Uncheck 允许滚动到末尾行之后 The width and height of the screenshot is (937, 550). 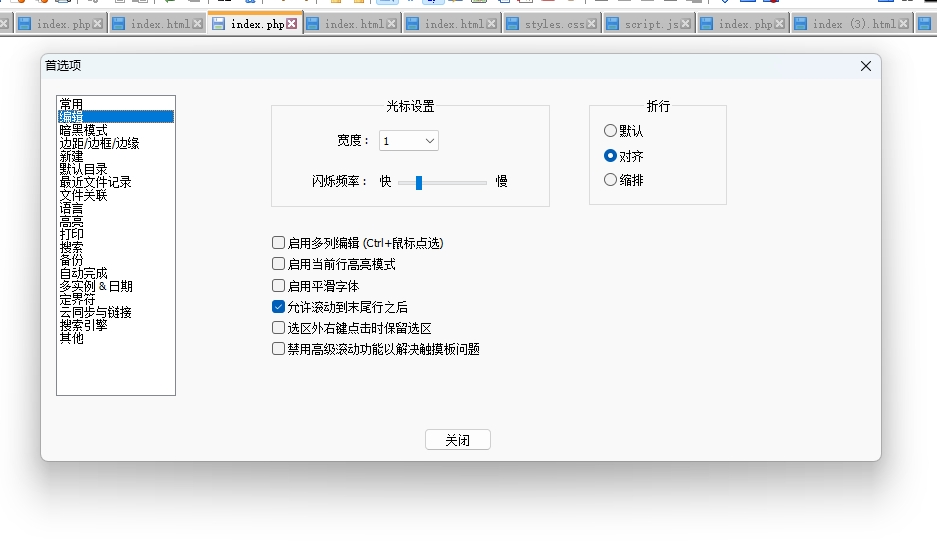tap(279, 307)
